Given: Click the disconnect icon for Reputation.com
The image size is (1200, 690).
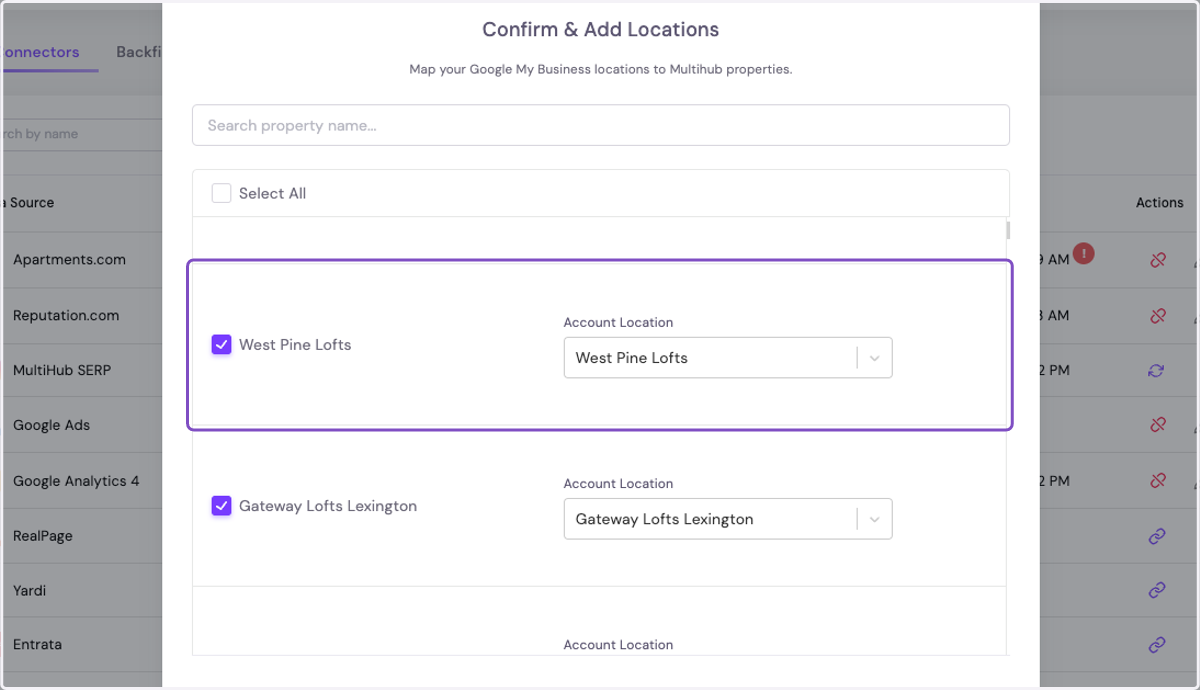Looking at the screenshot, I should 1158,315.
